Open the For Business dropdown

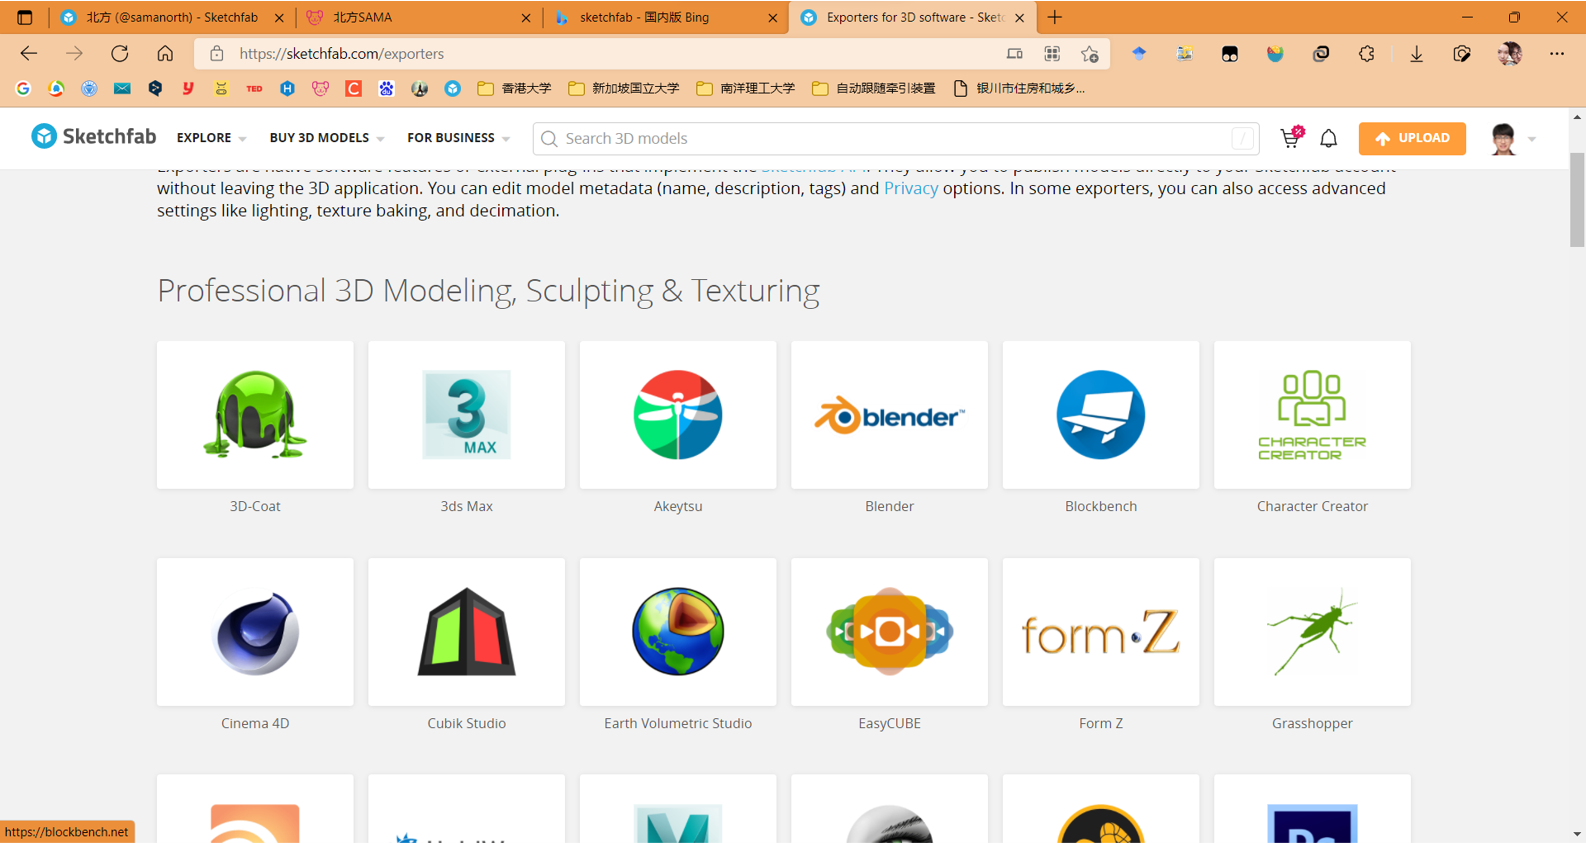458,138
